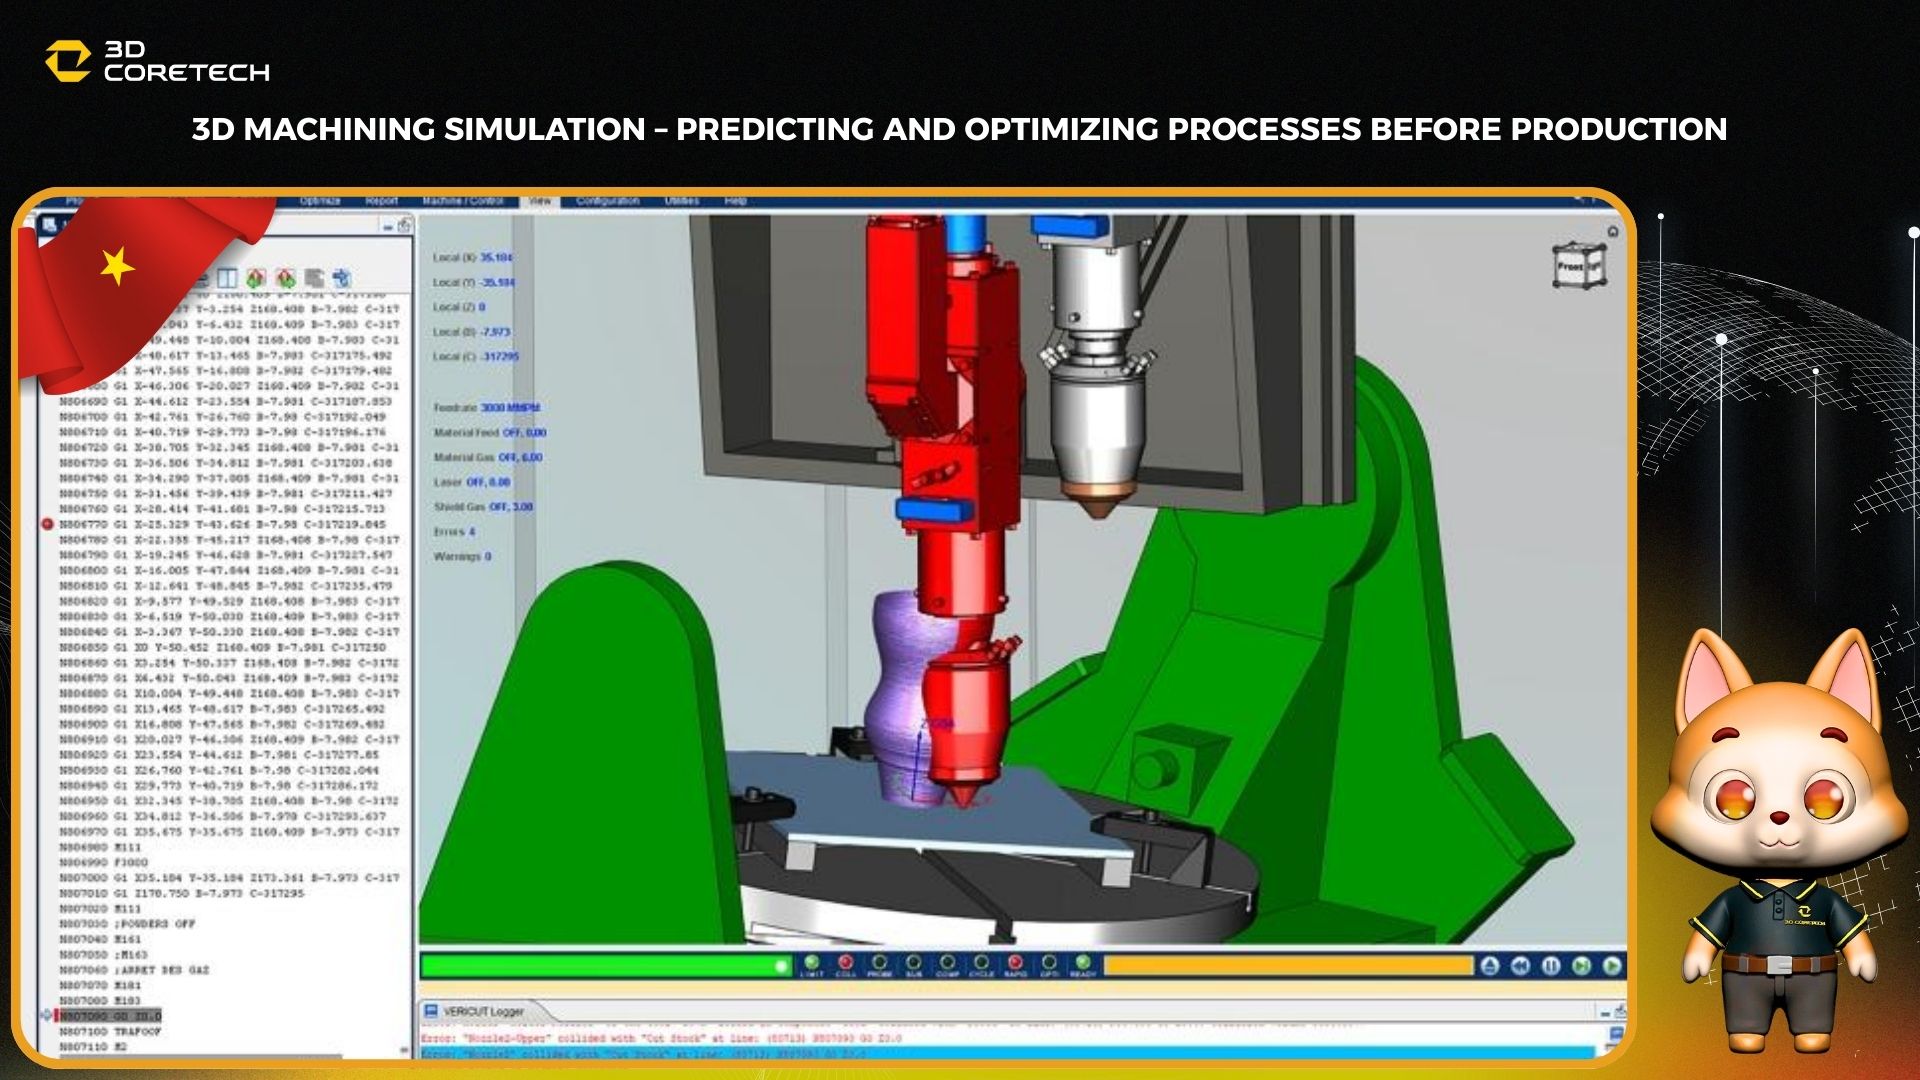Pause the simulation playback
The image size is (1920, 1080).
click(1551, 966)
